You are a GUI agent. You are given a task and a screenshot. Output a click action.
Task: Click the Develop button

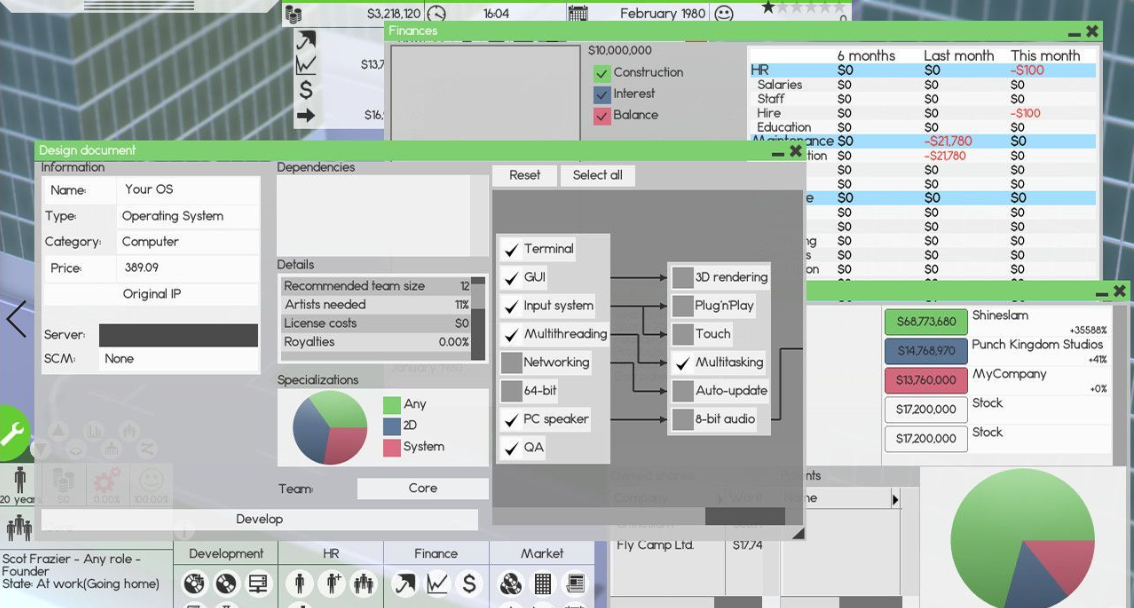pyautogui.click(x=260, y=519)
